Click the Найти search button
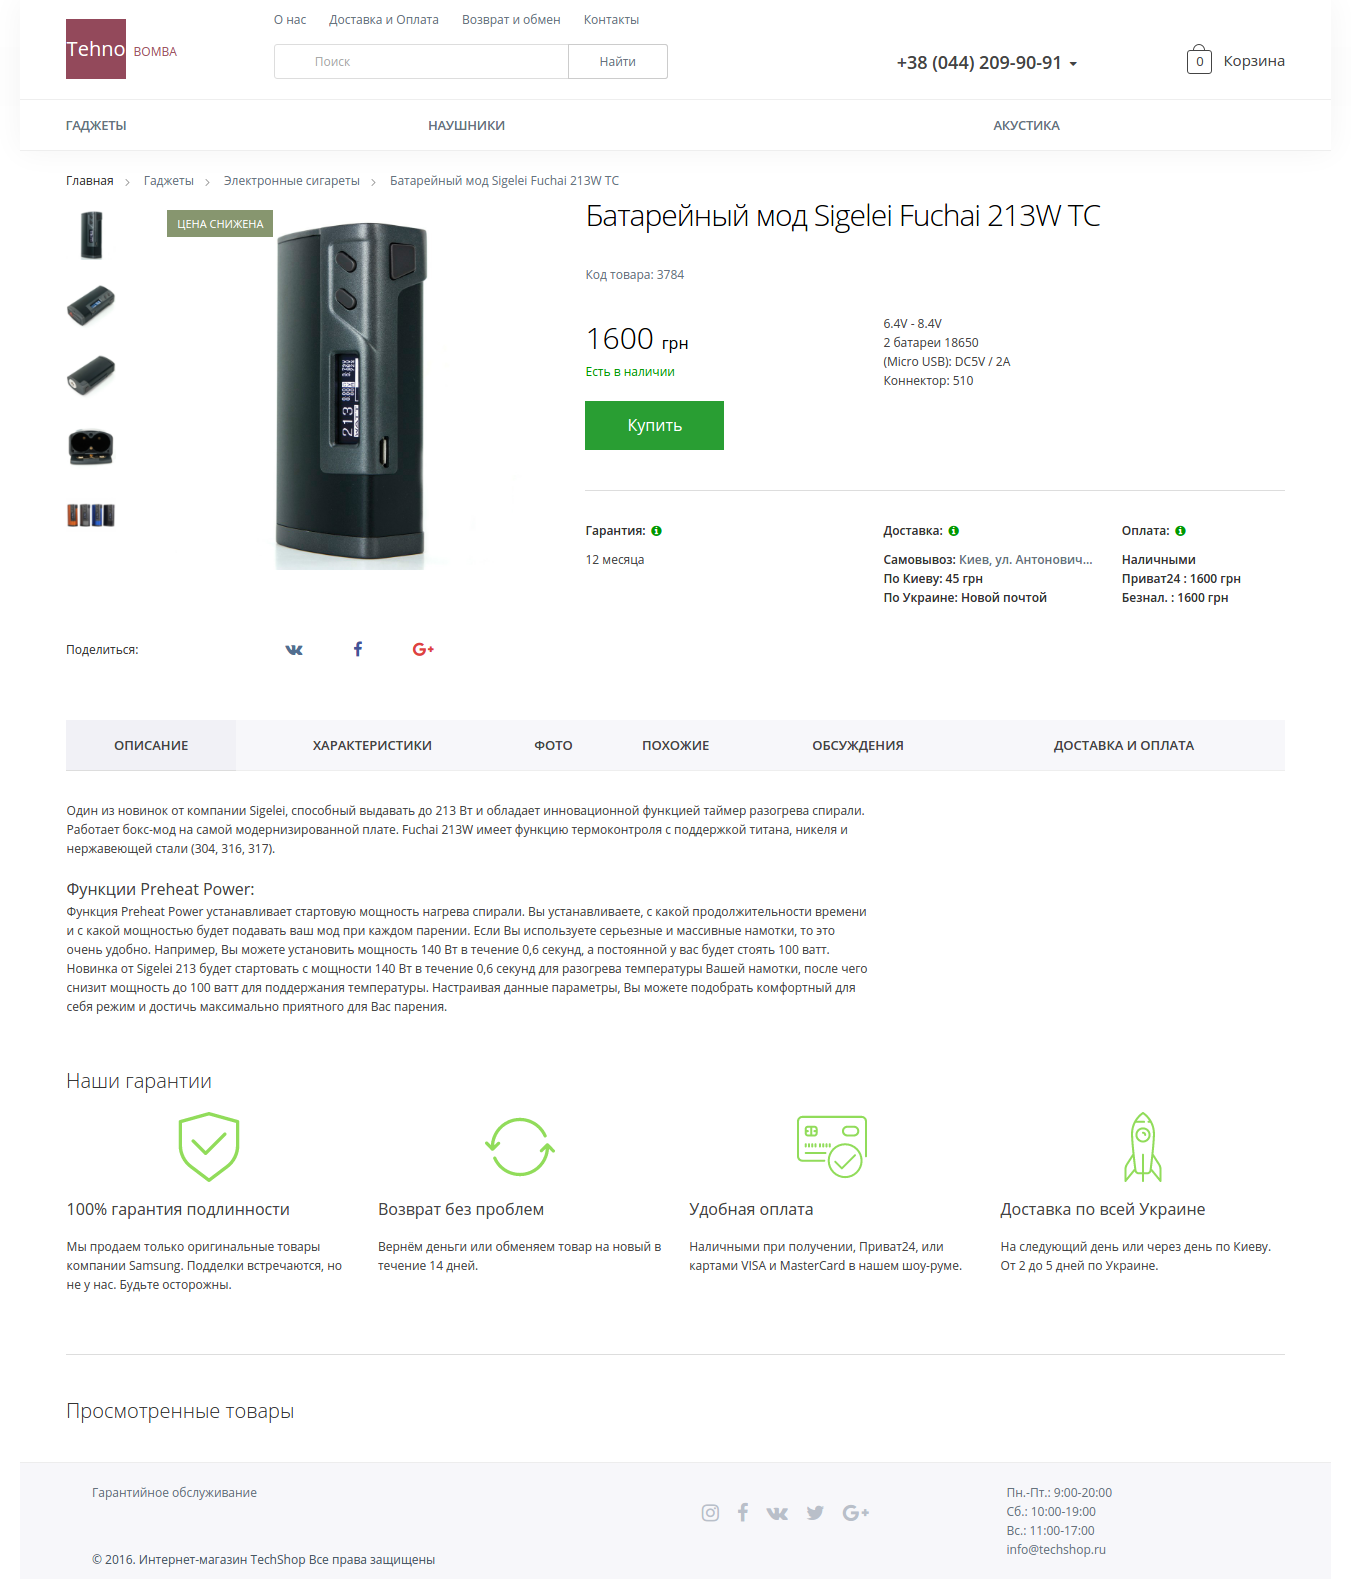Image resolution: width=1351 pixels, height=1579 pixels. pyautogui.click(x=618, y=61)
